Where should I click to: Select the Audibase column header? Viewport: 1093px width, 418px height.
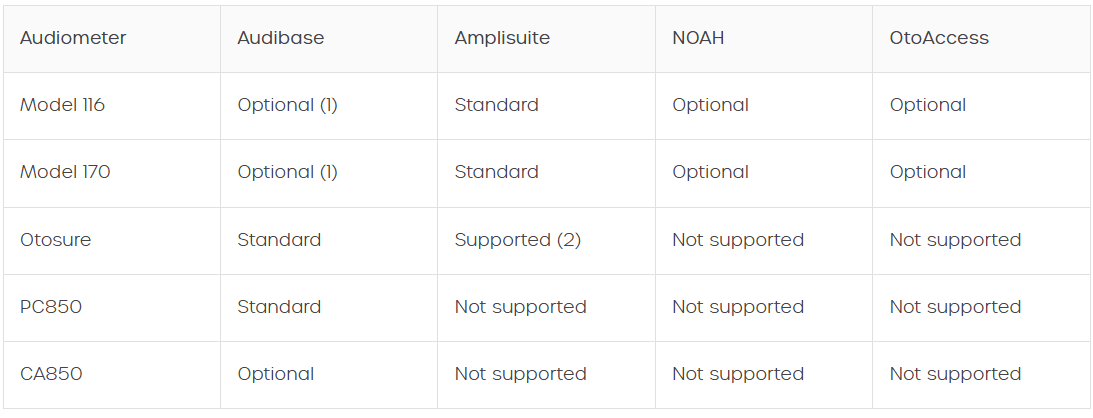[x=281, y=38]
